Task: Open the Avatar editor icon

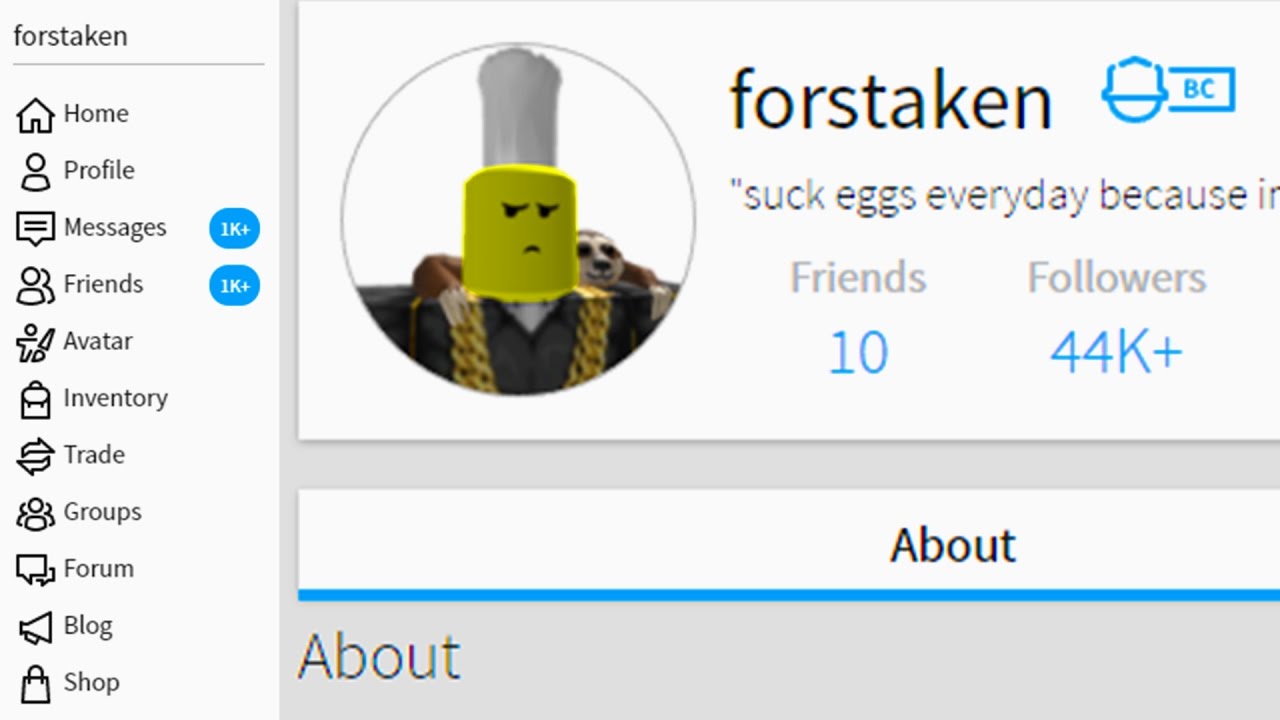Action: (x=35, y=342)
